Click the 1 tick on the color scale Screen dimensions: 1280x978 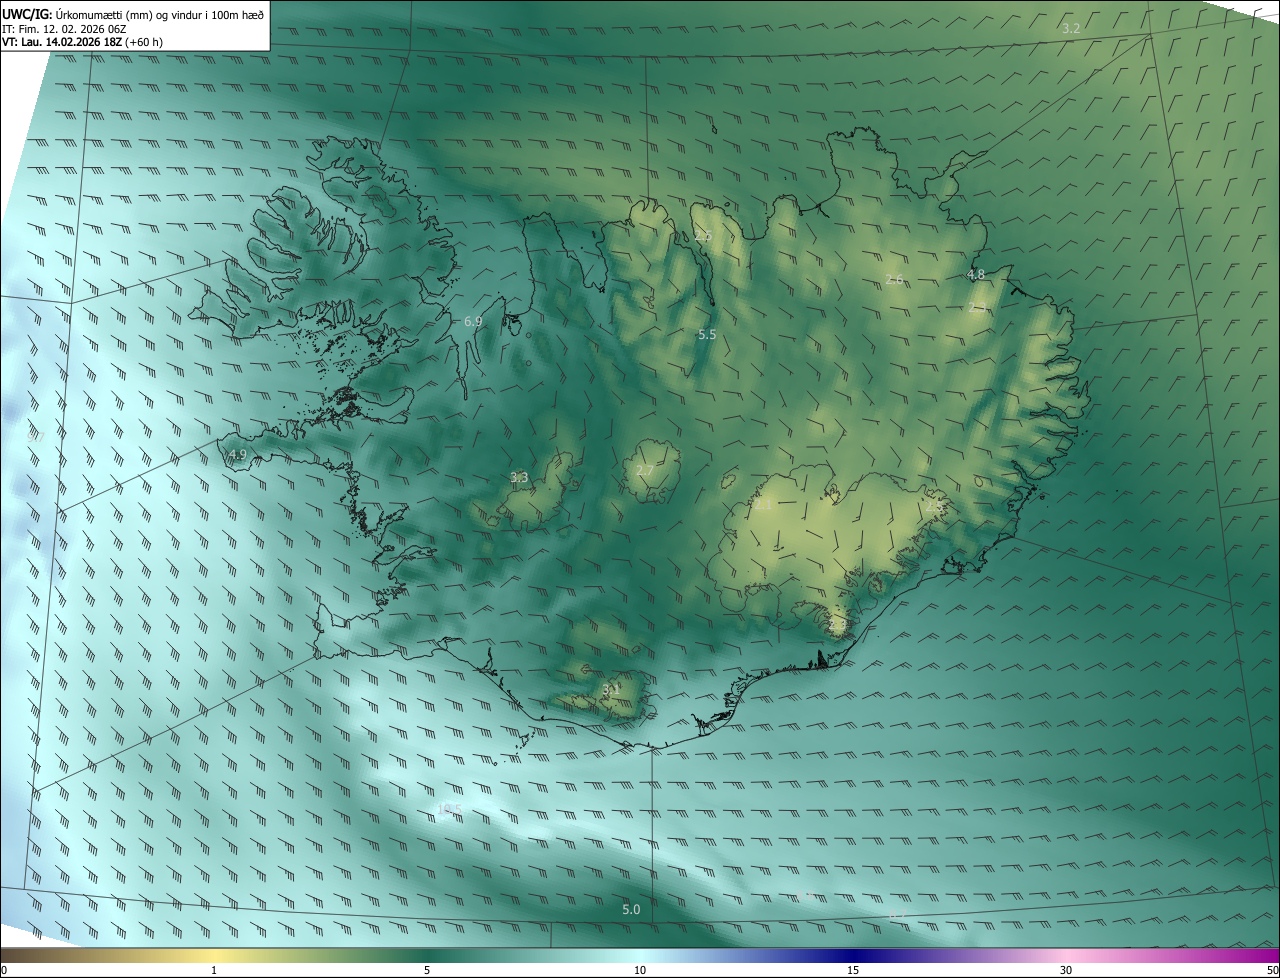tap(214, 970)
